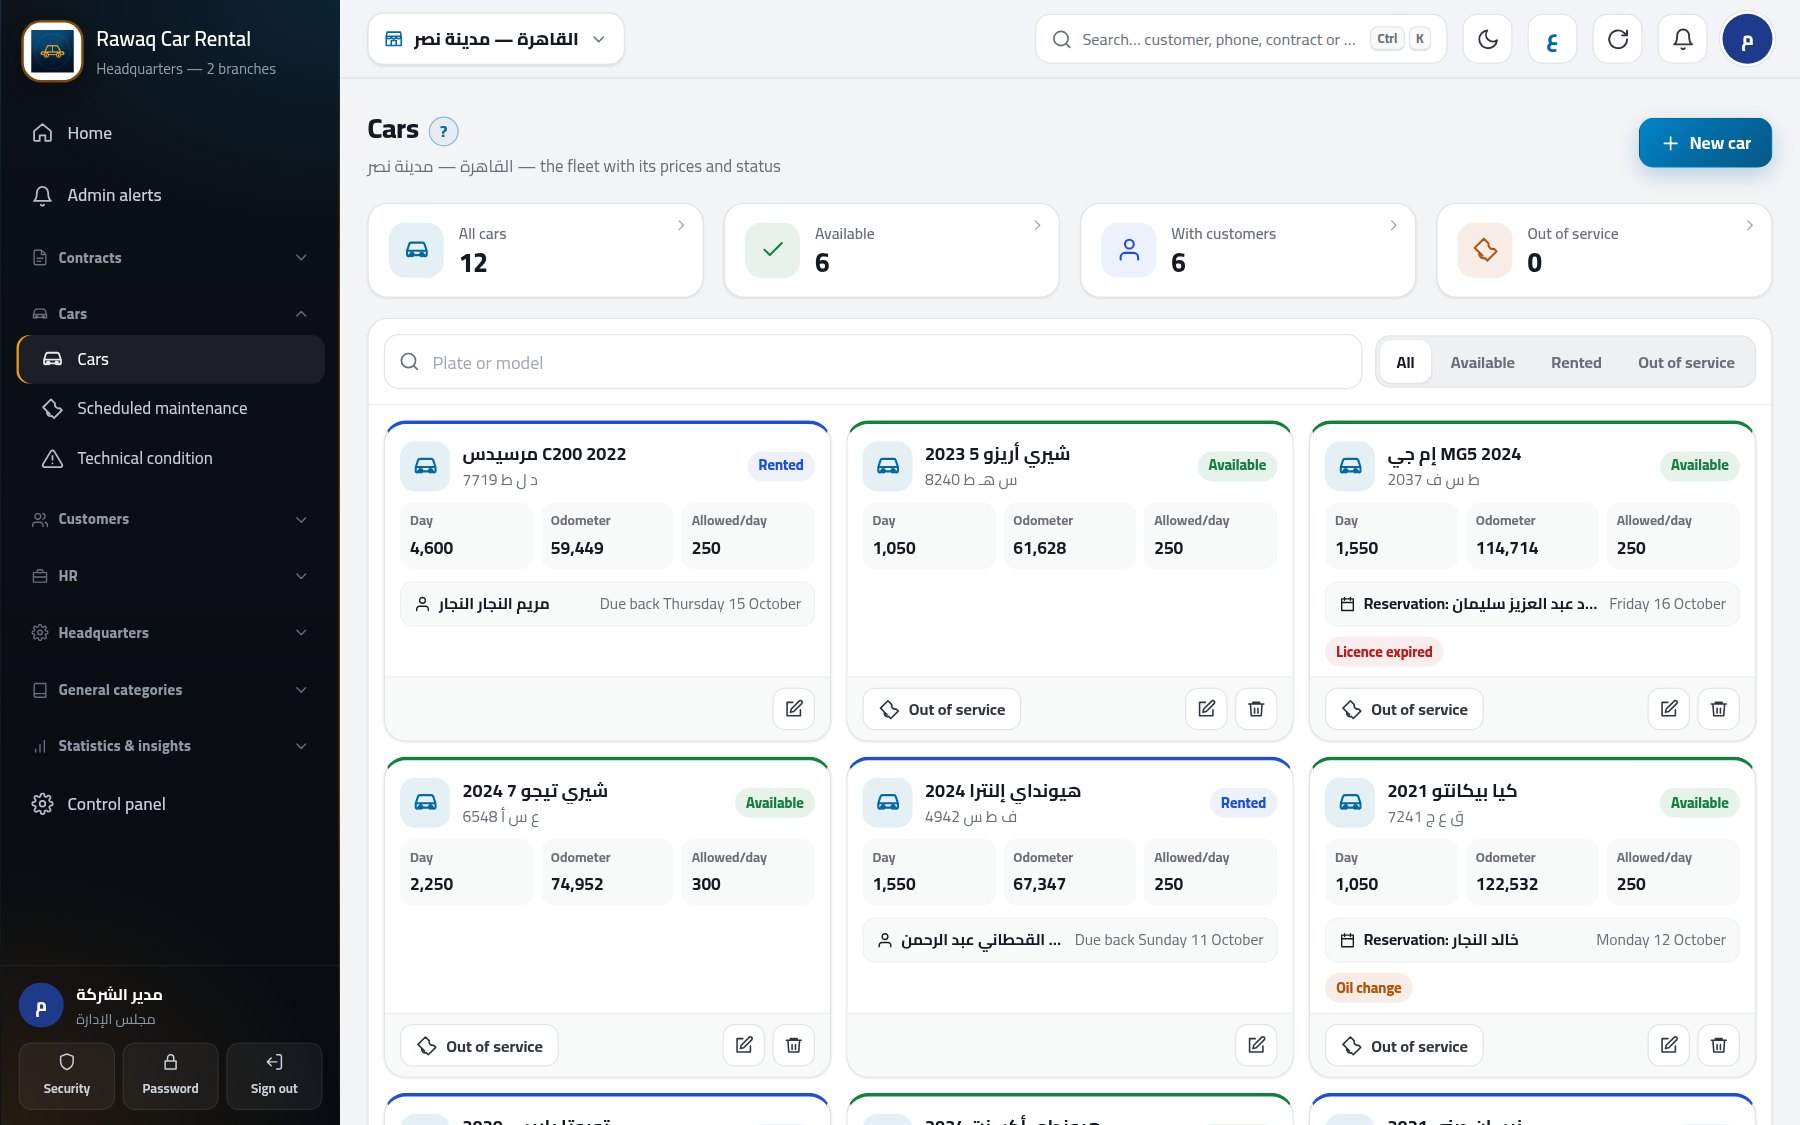Viewport: 1800px width, 1125px height.
Task: Edit the هيونداي إلنترا 2024 car
Action: (x=1256, y=1045)
